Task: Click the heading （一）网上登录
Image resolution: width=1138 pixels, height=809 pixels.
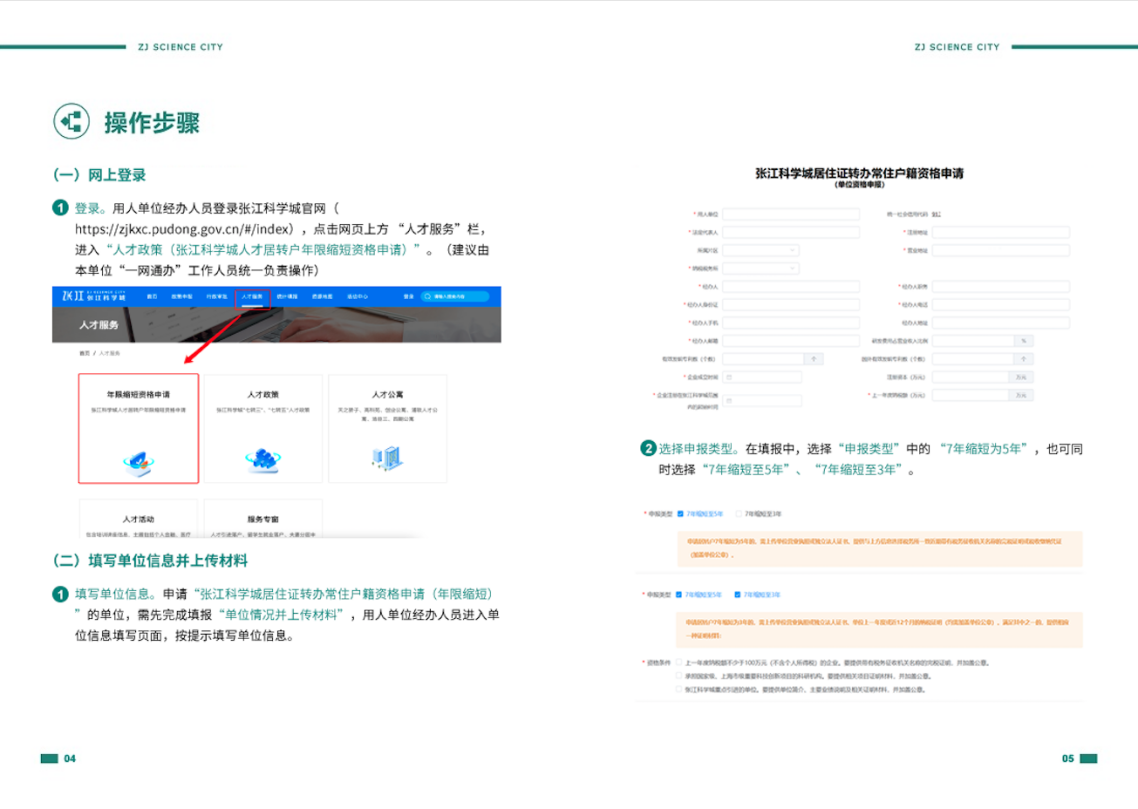Action: 99,175
